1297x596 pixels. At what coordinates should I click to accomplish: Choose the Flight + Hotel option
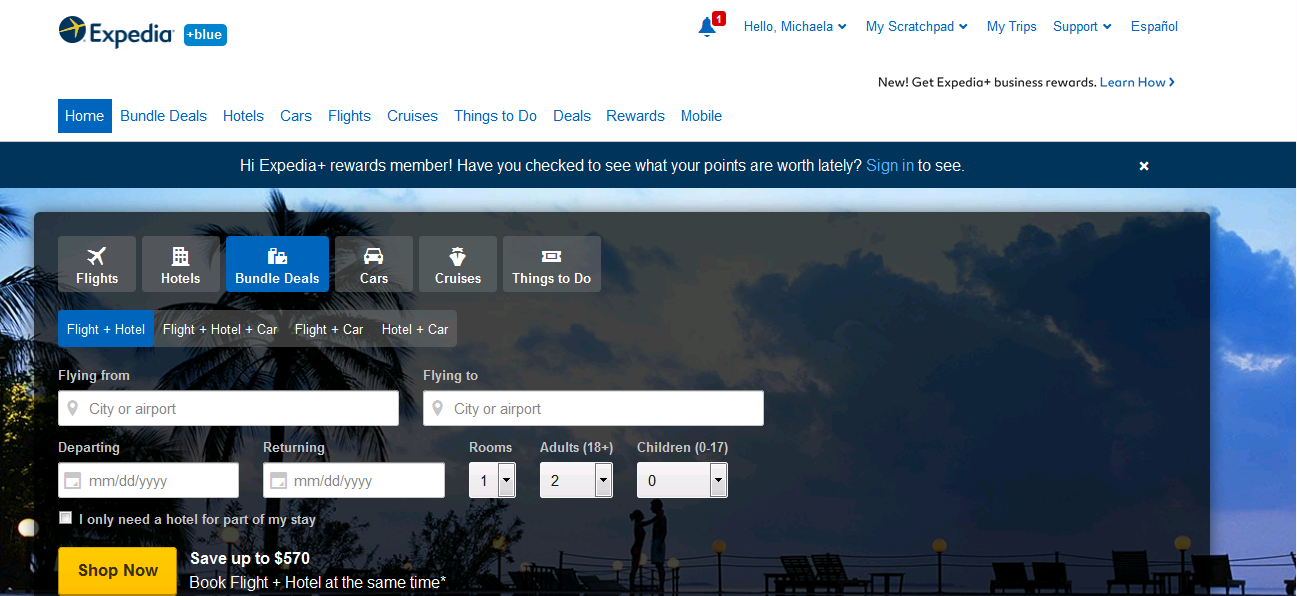106,329
